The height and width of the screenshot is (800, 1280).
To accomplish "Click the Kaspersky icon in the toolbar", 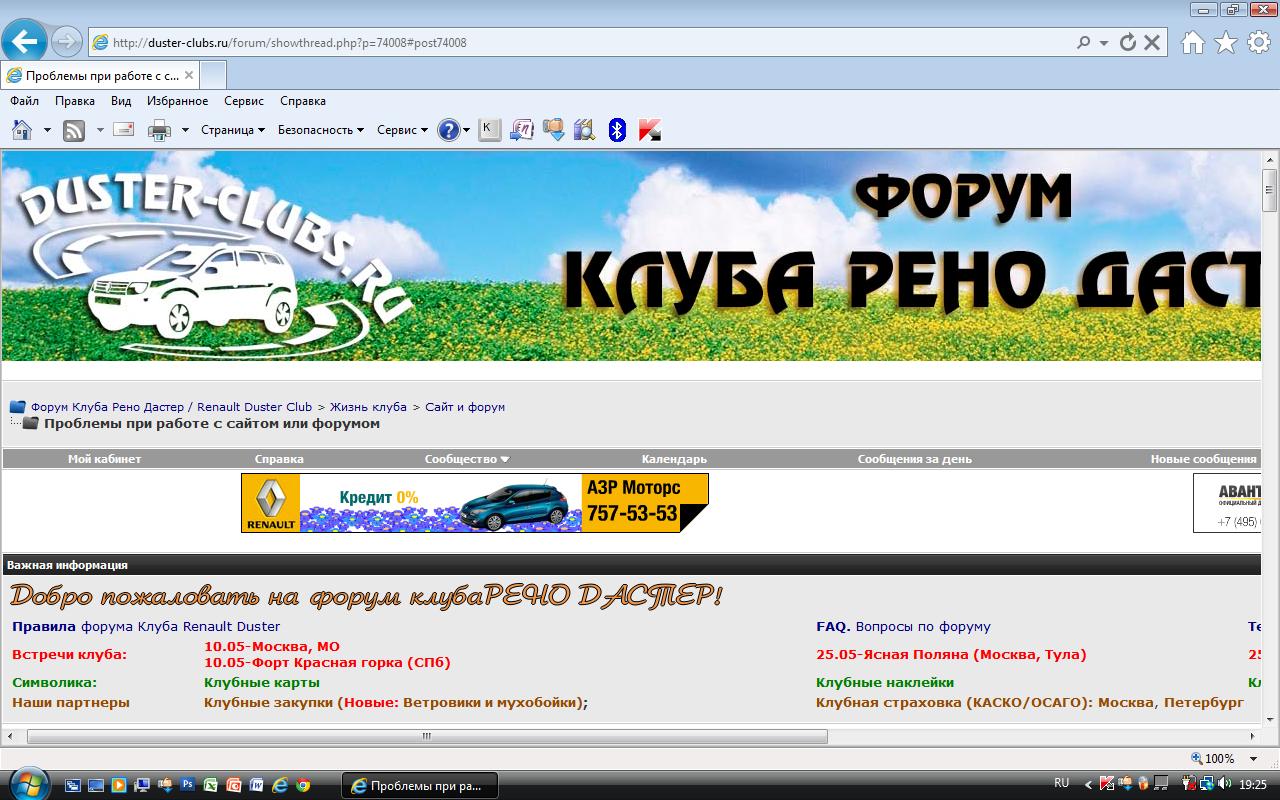I will 649,130.
